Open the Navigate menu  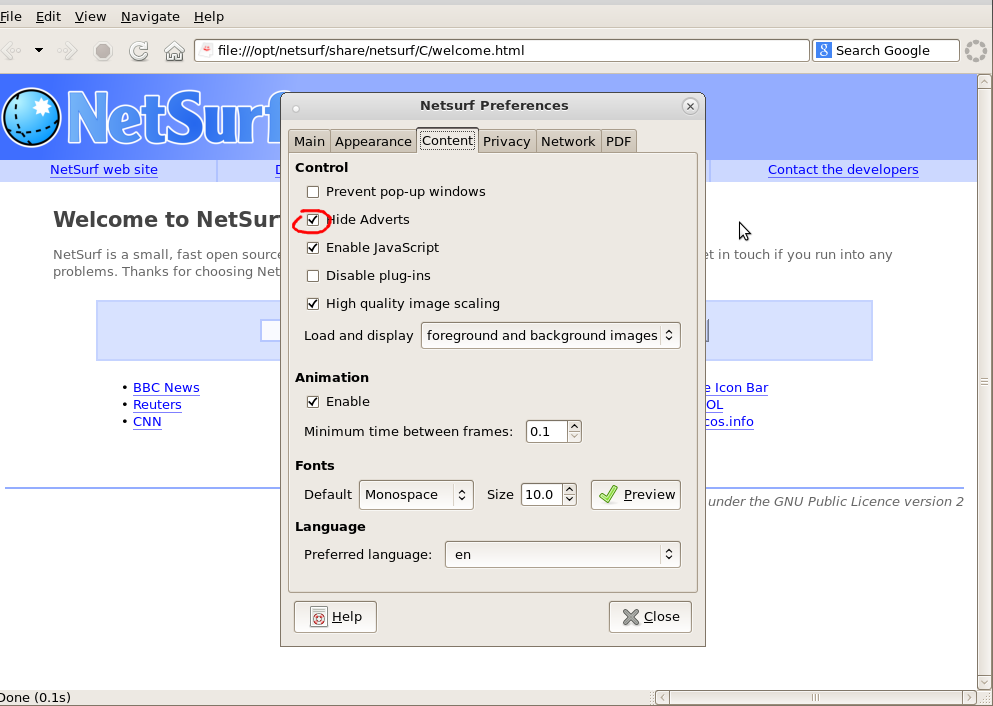(150, 16)
